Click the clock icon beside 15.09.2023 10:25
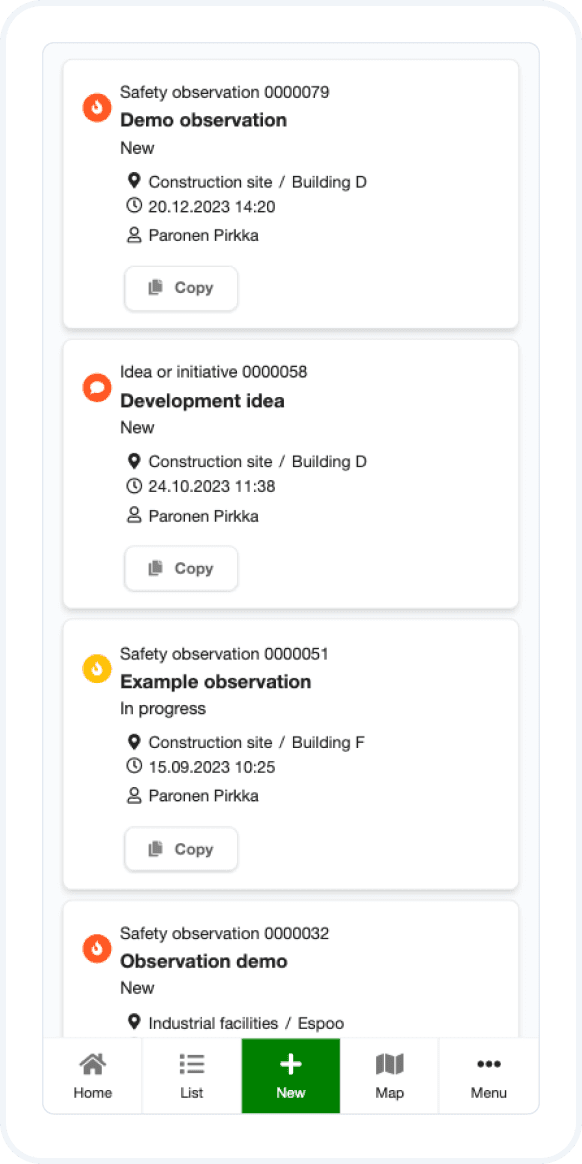The height and width of the screenshot is (1164, 582). 134,766
